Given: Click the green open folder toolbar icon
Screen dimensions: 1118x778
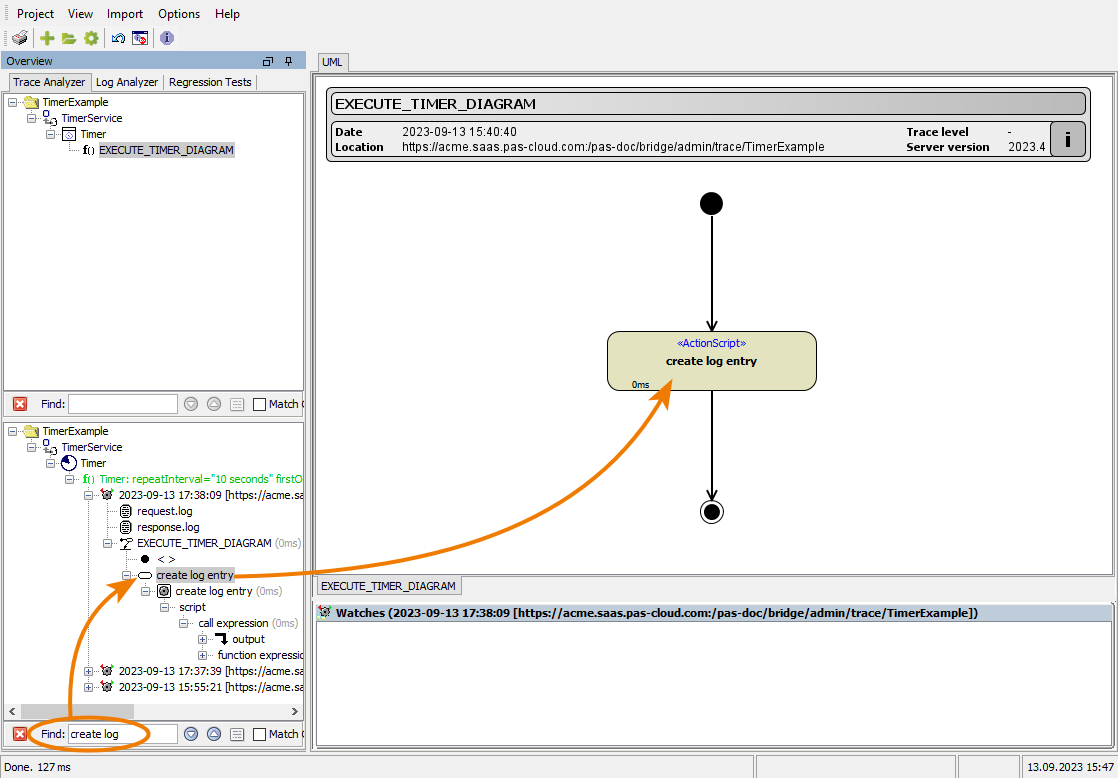Looking at the screenshot, I should click(x=69, y=38).
